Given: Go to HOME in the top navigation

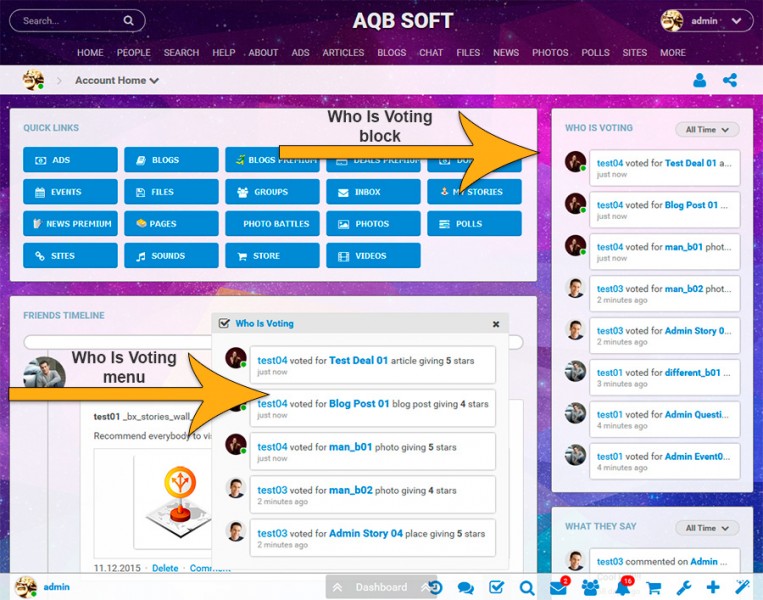Looking at the screenshot, I should click(x=90, y=53).
